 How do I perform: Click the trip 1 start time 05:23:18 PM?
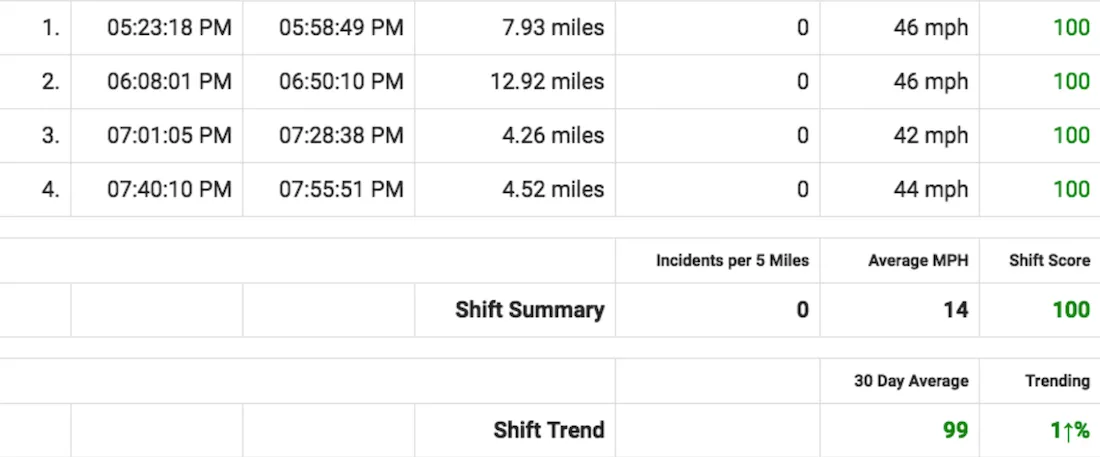click(169, 28)
